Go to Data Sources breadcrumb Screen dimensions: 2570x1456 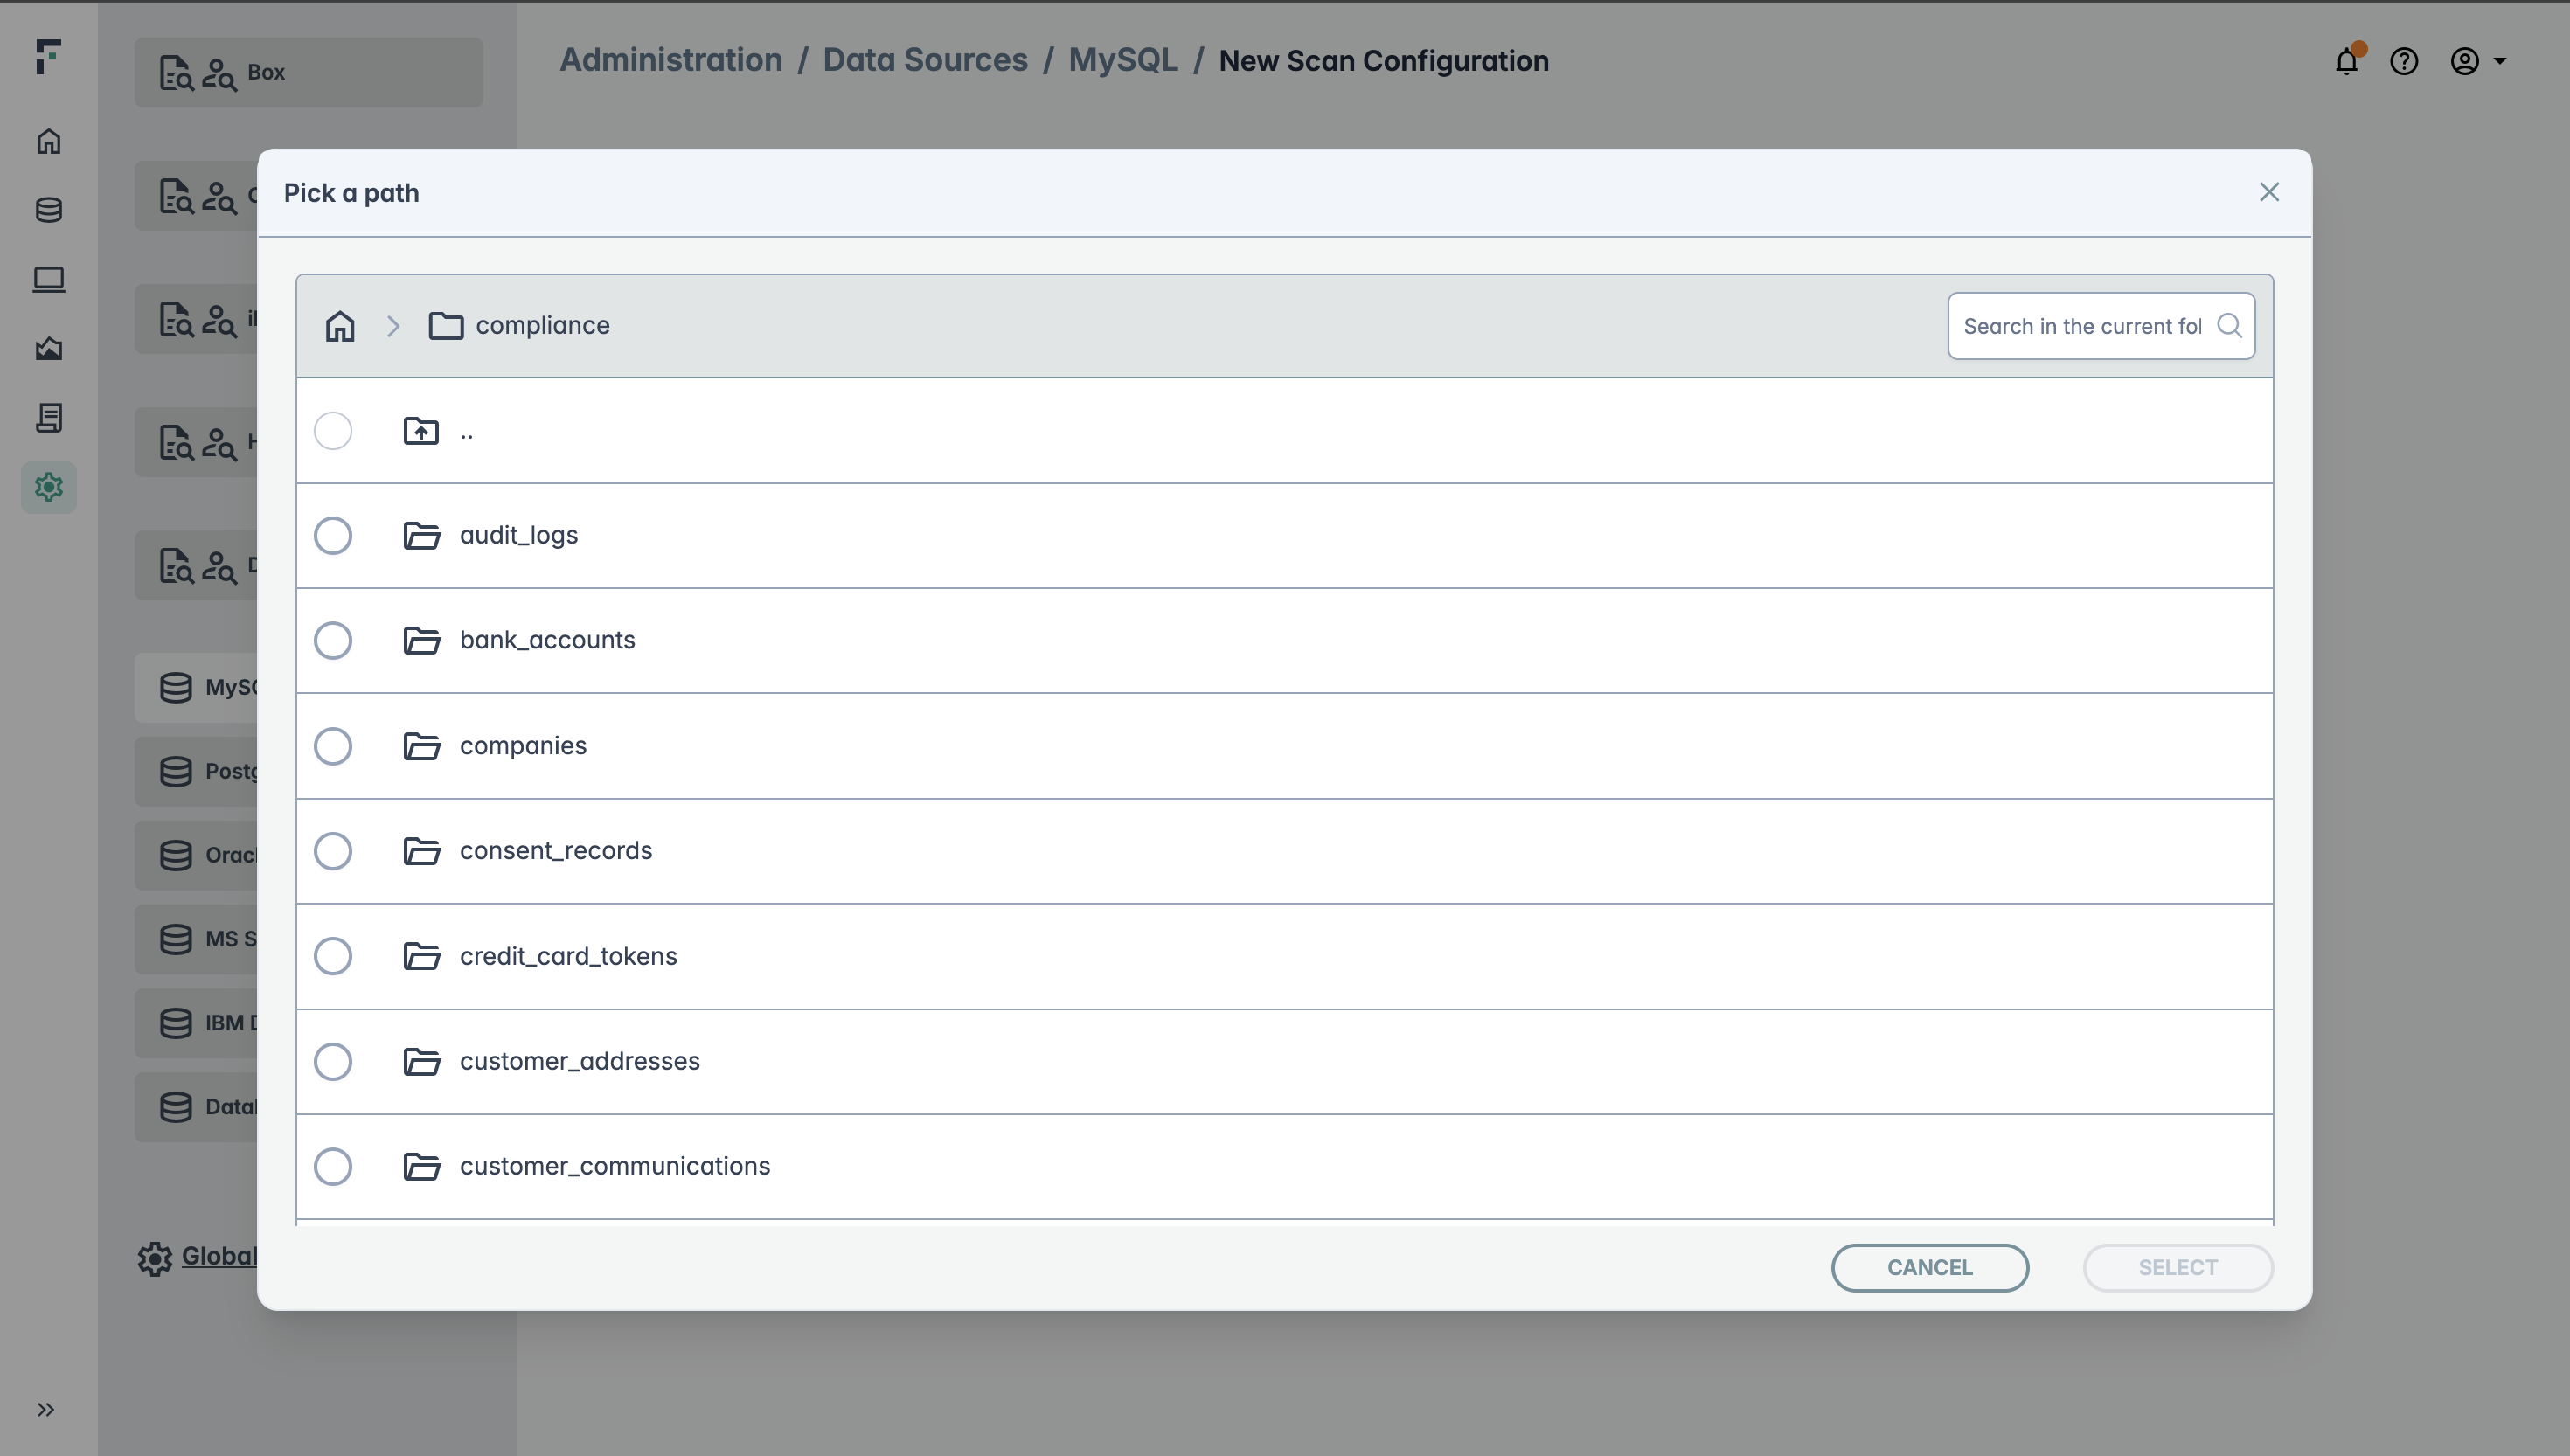tap(924, 60)
